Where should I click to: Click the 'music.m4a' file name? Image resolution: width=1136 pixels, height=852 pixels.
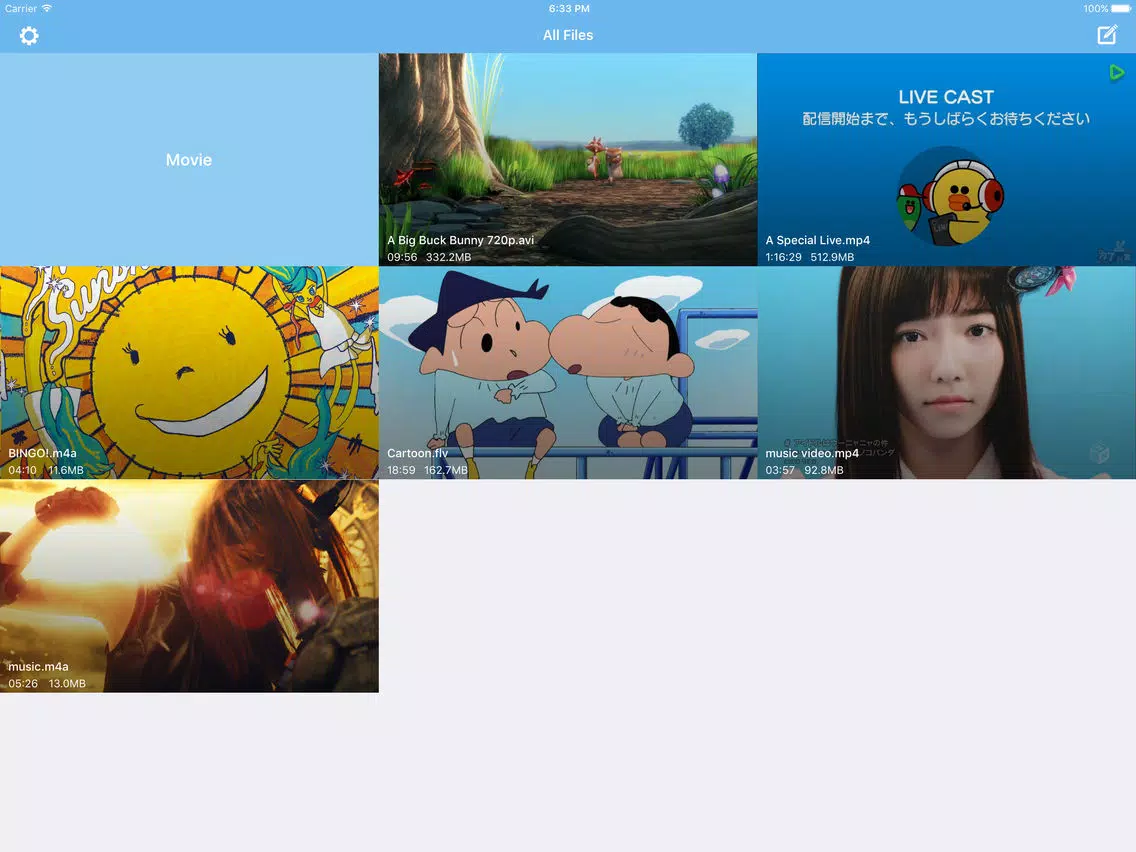pyautogui.click(x=38, y=667)
